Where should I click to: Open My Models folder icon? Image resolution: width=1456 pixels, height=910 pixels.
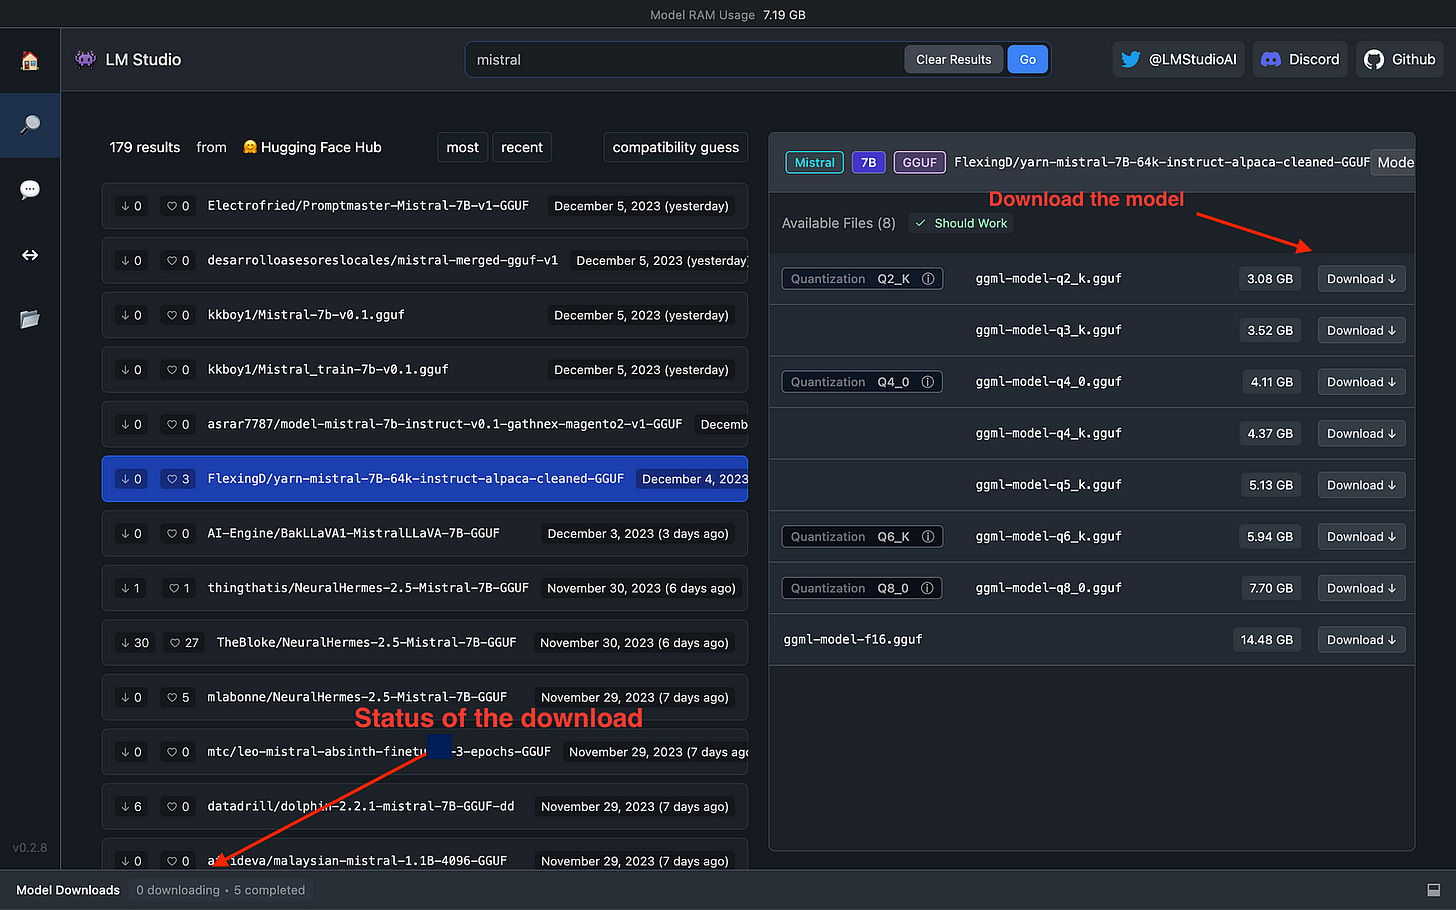click(x=30, y=319)
